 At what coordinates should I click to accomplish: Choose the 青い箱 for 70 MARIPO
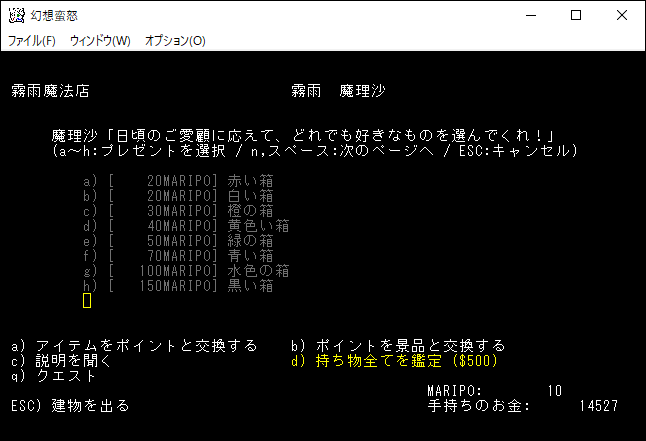[180, 256]
